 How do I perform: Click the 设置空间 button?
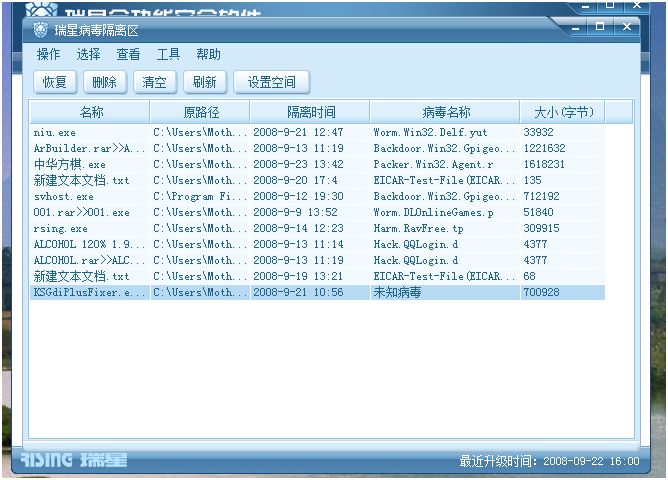[271, 82]
